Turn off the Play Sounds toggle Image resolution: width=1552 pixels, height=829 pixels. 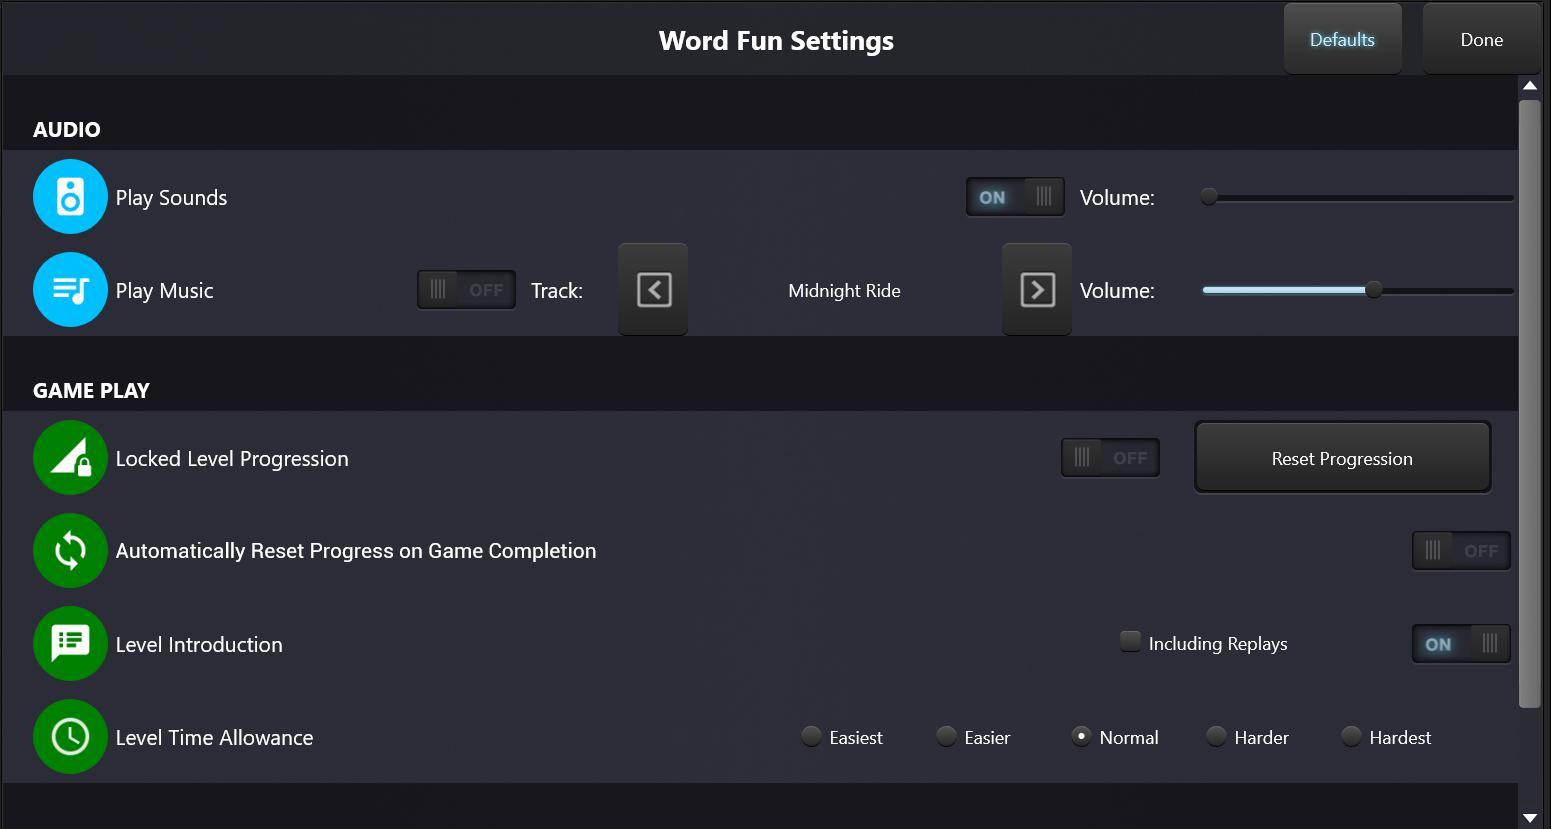point(1015,197)
